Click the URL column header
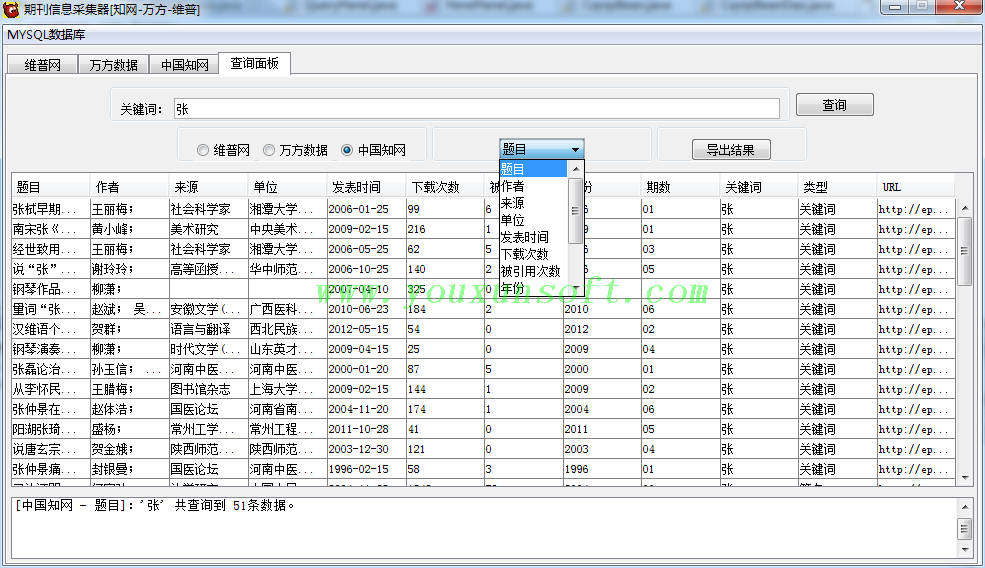985x568 pixels. (x=915, y=187)
